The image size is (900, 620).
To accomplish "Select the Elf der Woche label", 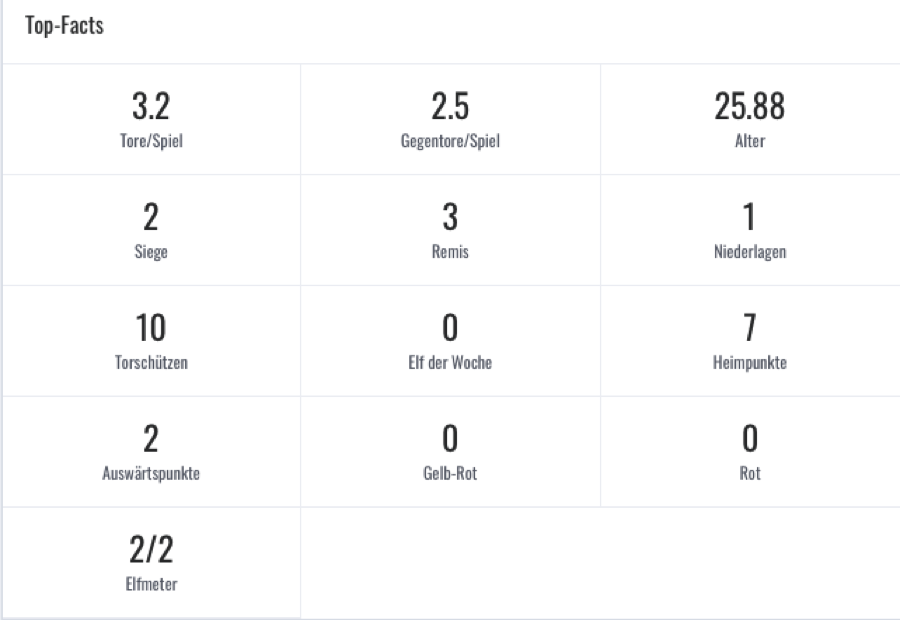I will [x=450, y=363].
